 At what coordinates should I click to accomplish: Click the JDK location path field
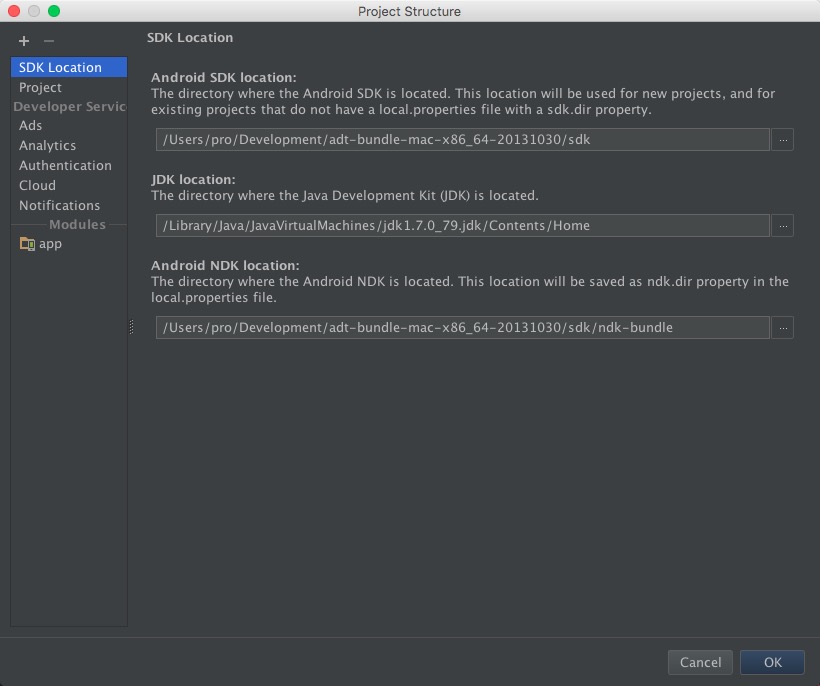click(x=462, y=226)
